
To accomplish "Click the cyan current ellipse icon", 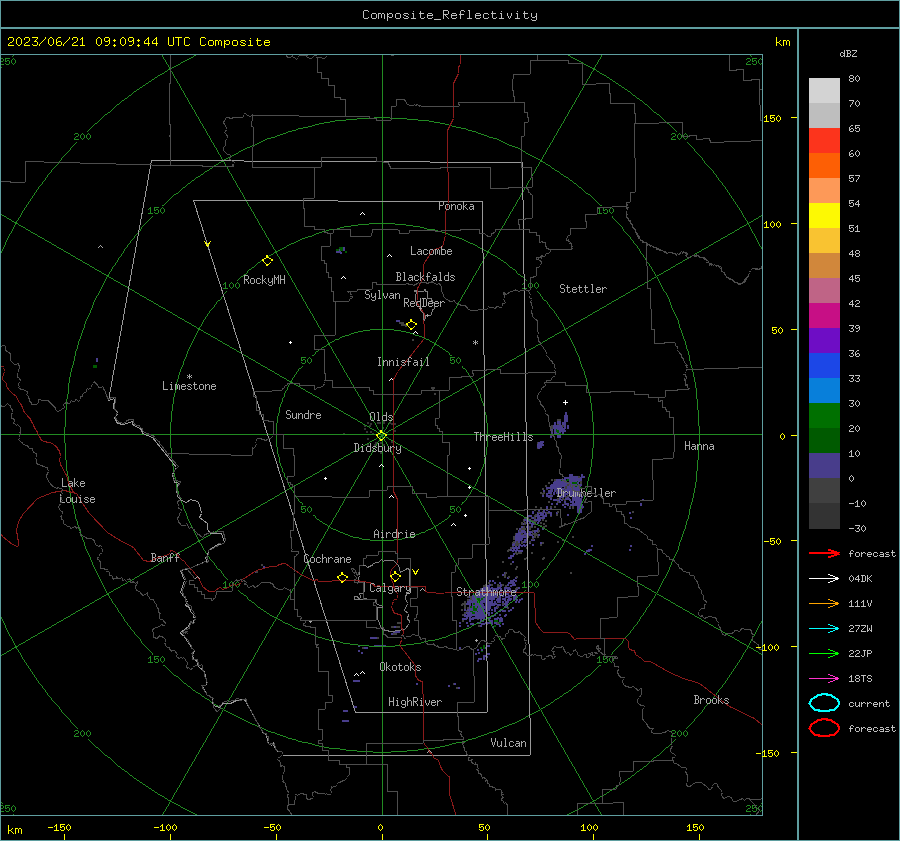I will coord(824,703).
